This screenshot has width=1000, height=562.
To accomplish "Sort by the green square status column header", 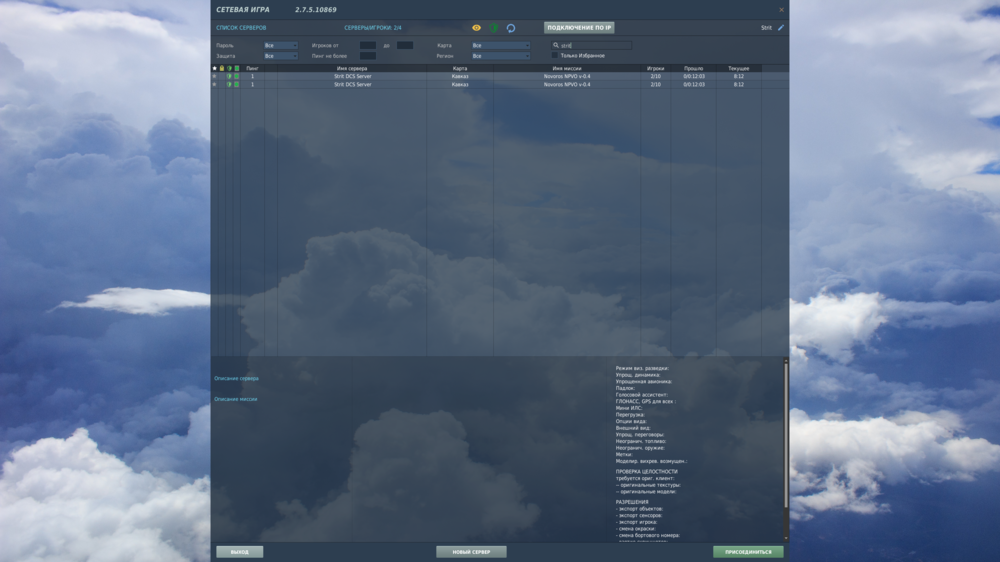I will click(237, 68).
